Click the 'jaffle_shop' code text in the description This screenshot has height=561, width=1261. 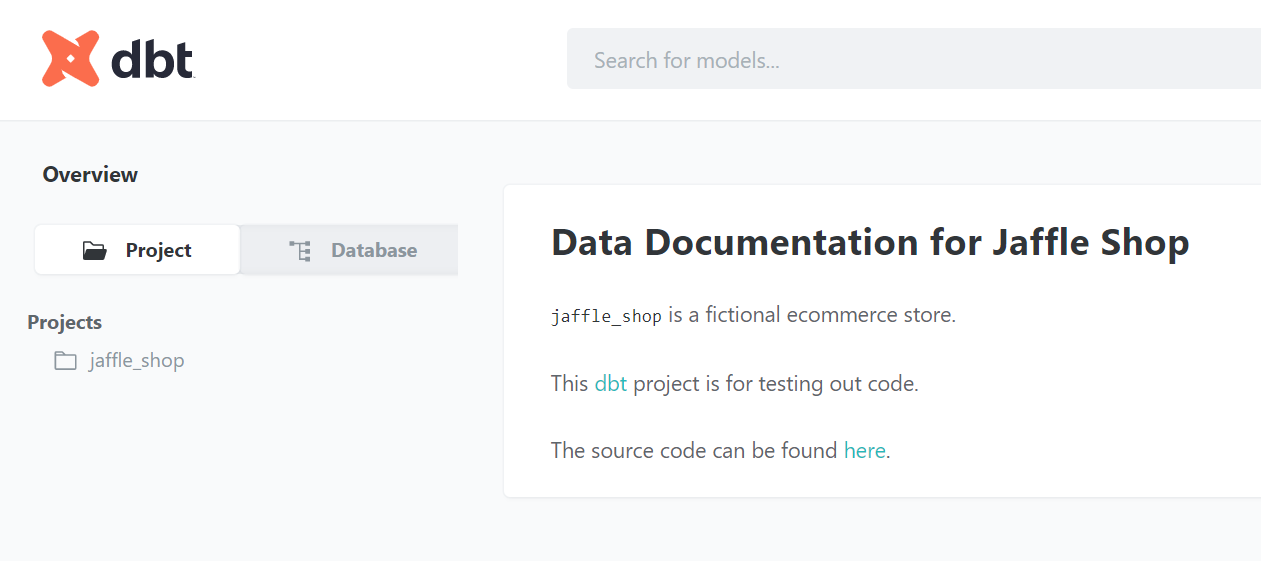(606, 316)
